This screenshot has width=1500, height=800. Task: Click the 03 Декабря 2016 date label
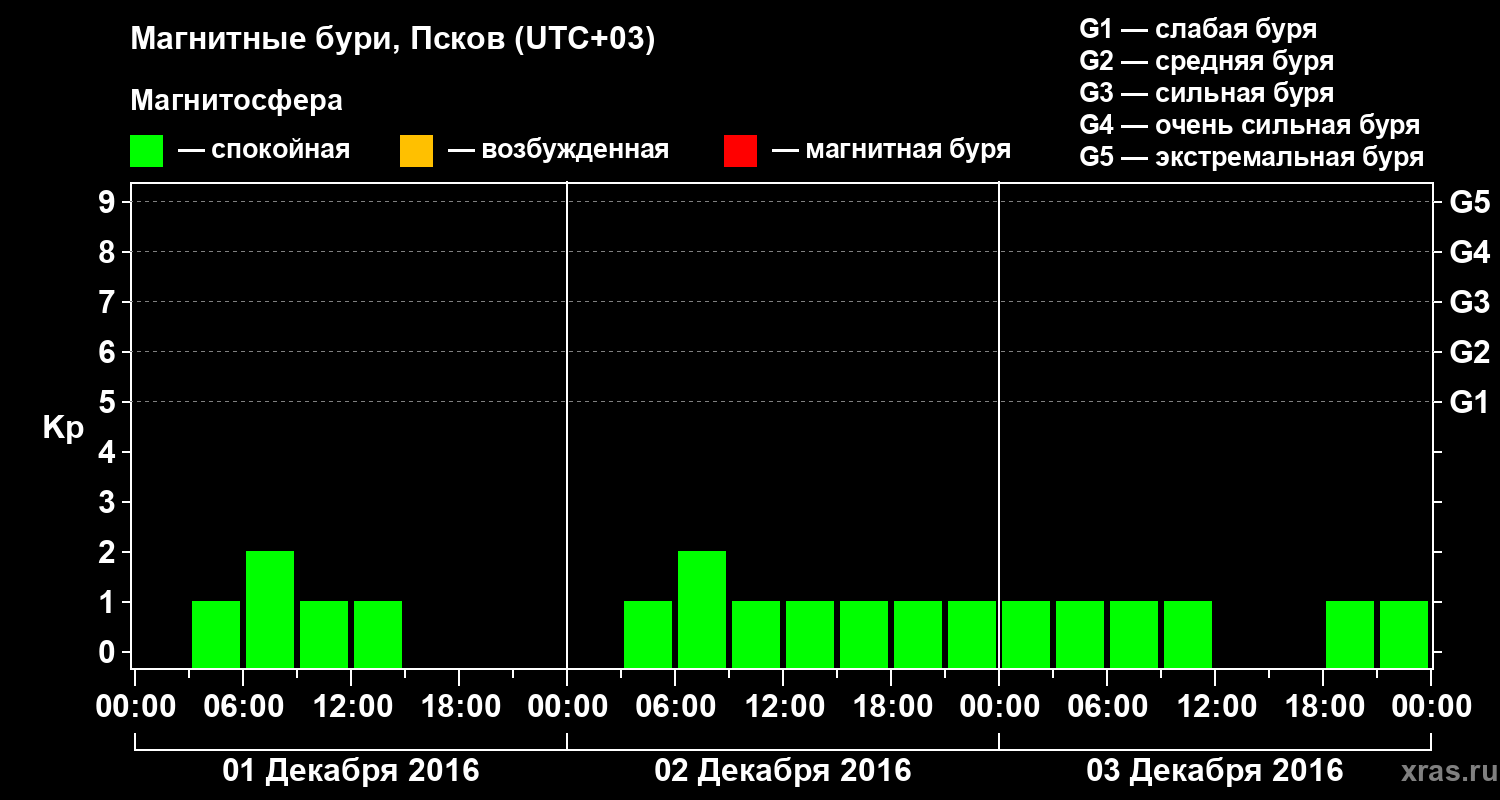[x=1215, y=771]
